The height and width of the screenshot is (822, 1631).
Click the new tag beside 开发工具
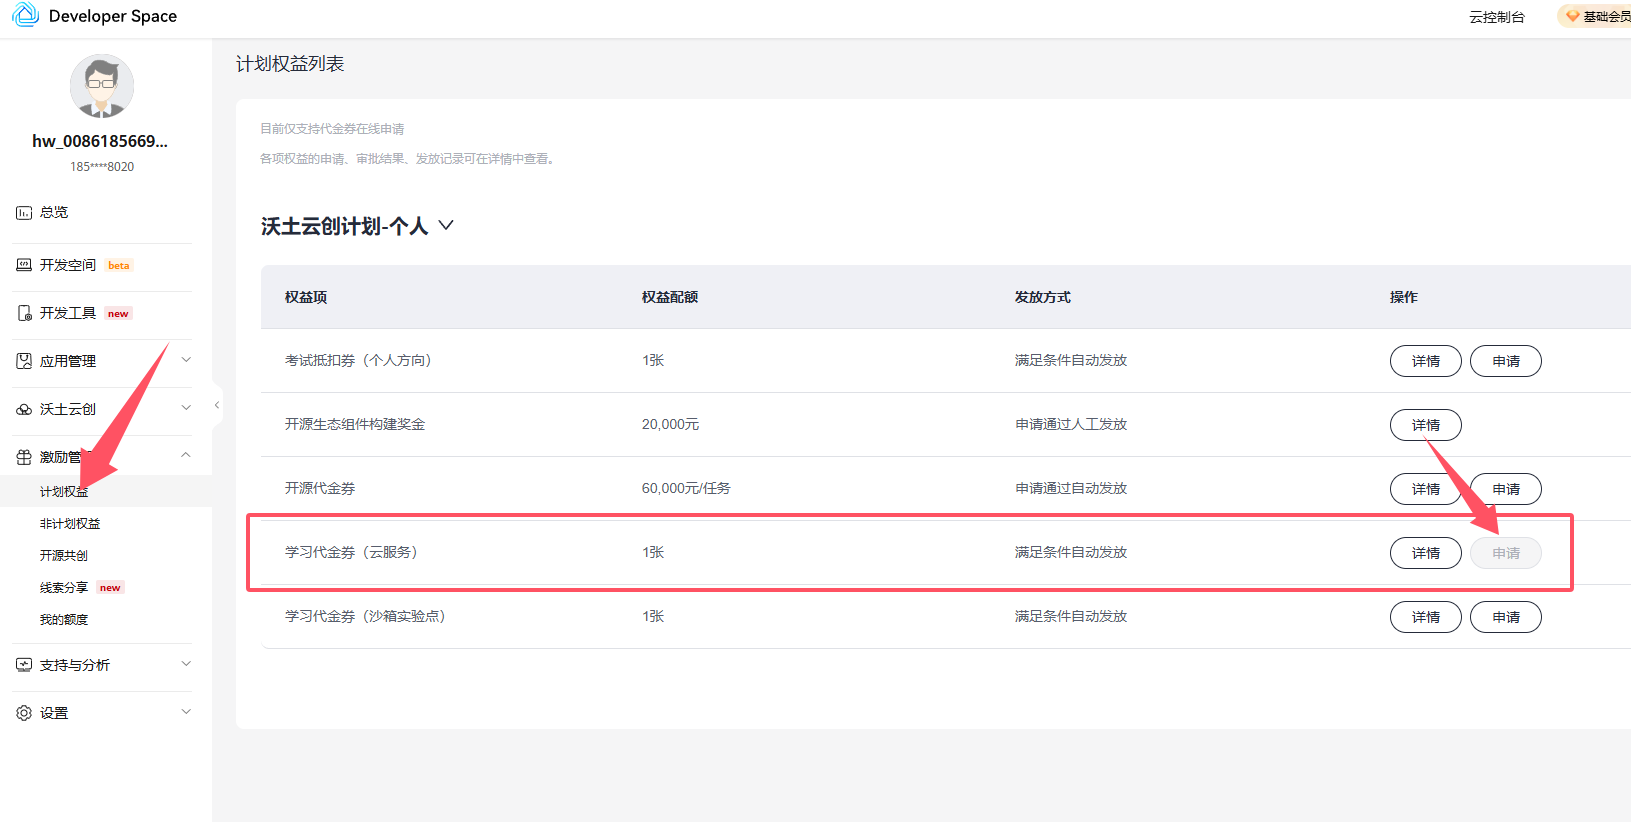click(x=118, y=313)
